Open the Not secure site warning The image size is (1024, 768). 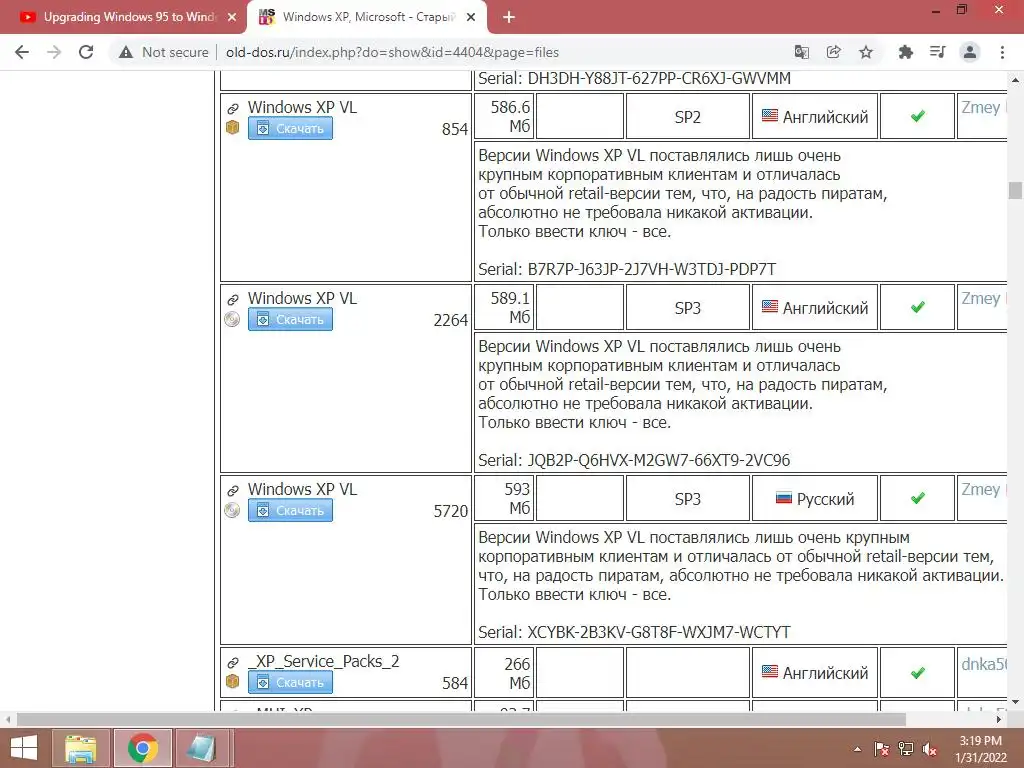pos(163,52)
